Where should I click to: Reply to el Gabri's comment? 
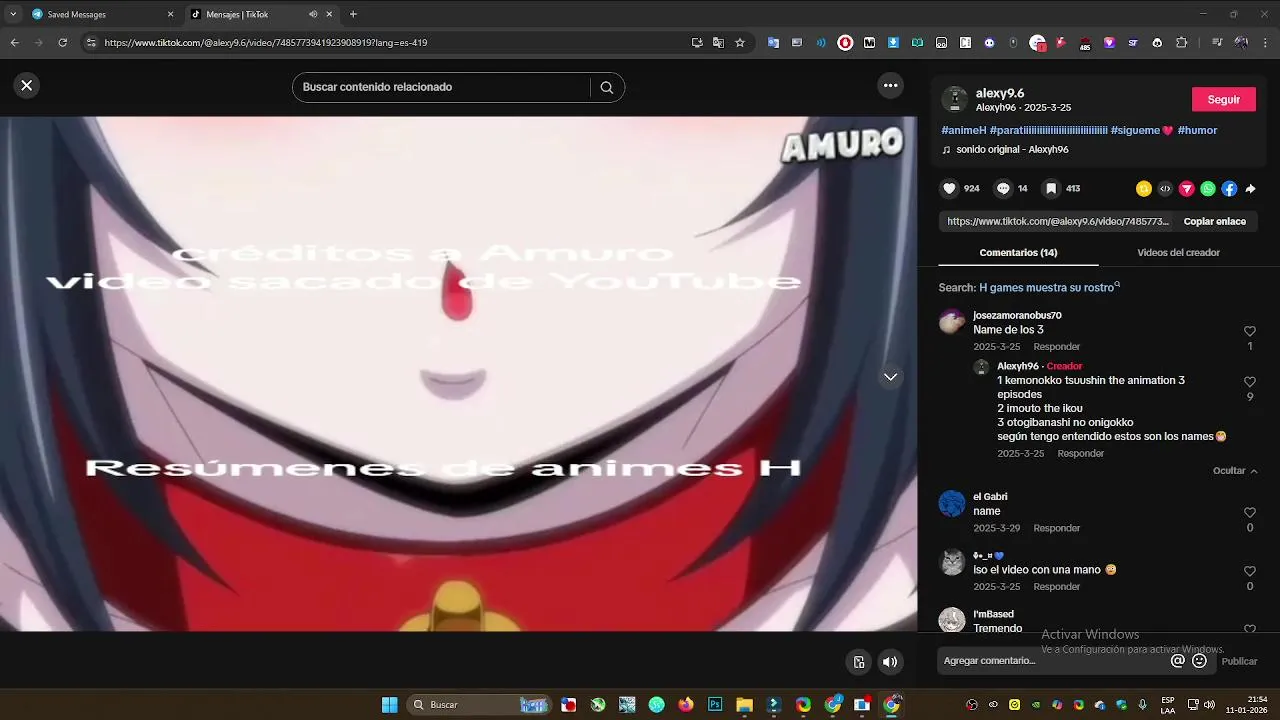coord(1056,528)
